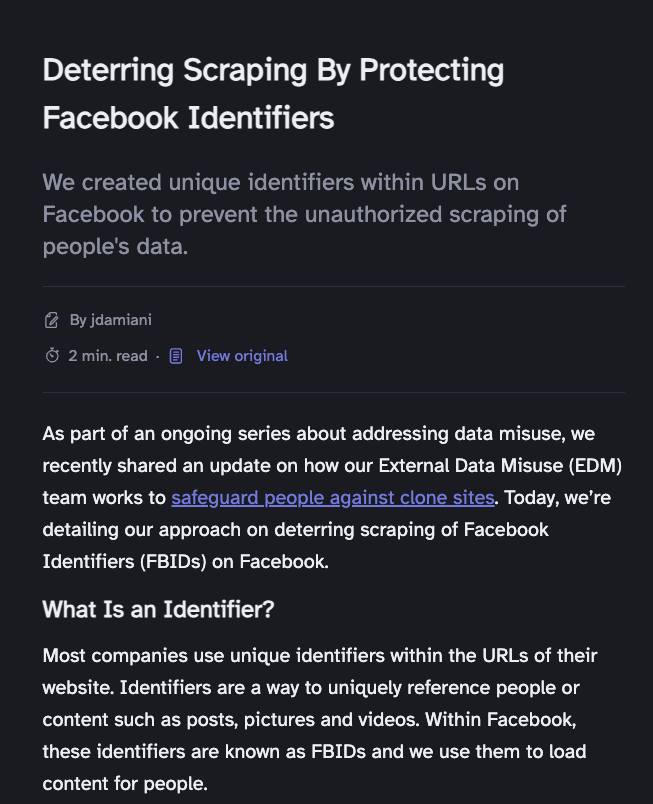Select the author name jdamiani
The height and width of the screenshot is (804, 653).
coord(121,320)
